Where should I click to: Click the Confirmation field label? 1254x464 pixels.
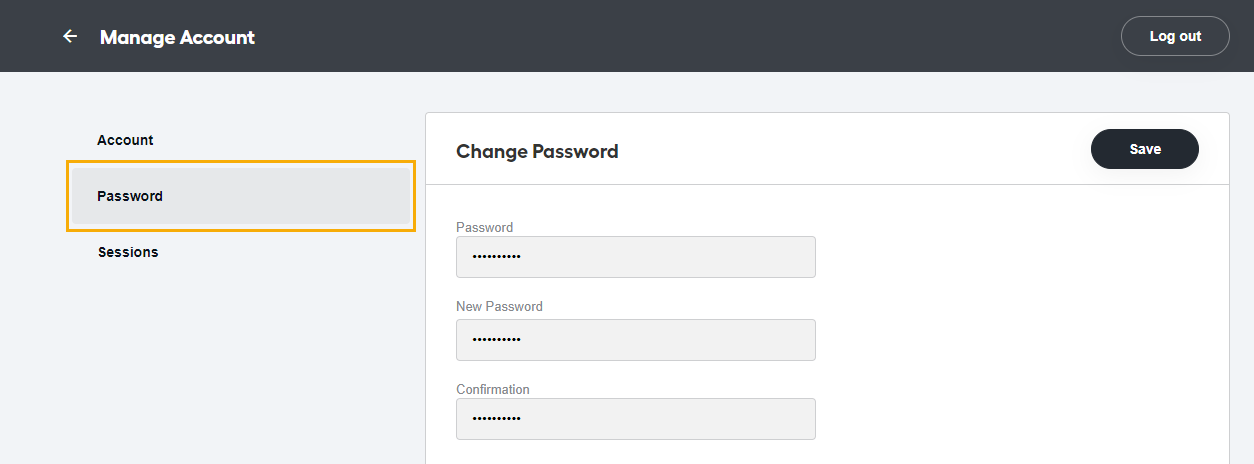(x=493, y=389)
